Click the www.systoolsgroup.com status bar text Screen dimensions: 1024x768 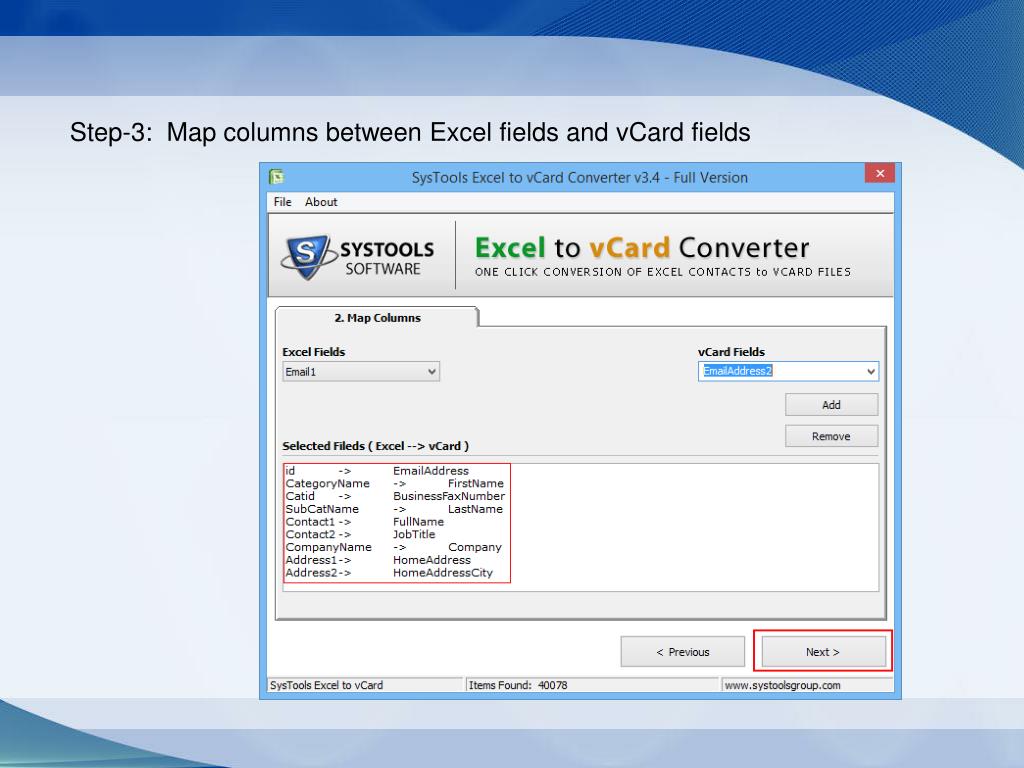(782, 685)
